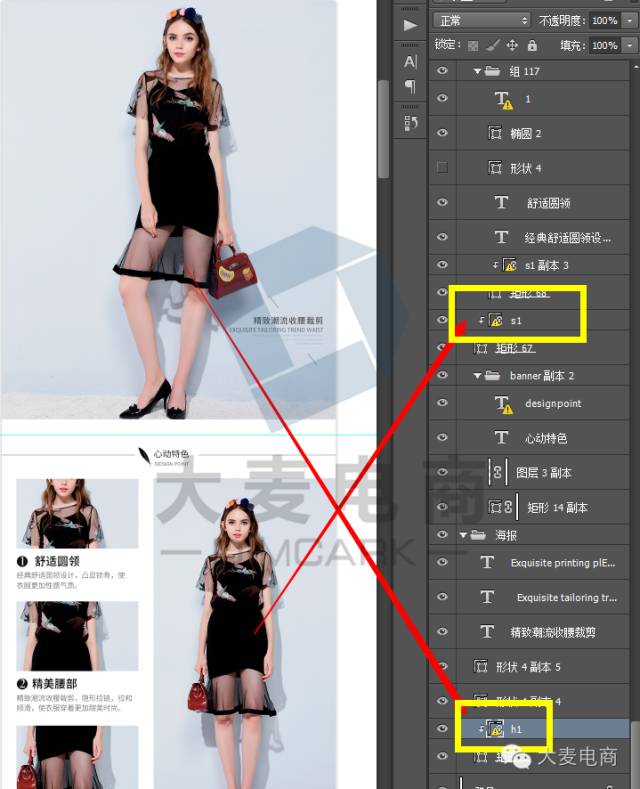Hide the s1 副本 3 layer
The image size is (640, 789).
pyautogui.click(x=442, y=265)
